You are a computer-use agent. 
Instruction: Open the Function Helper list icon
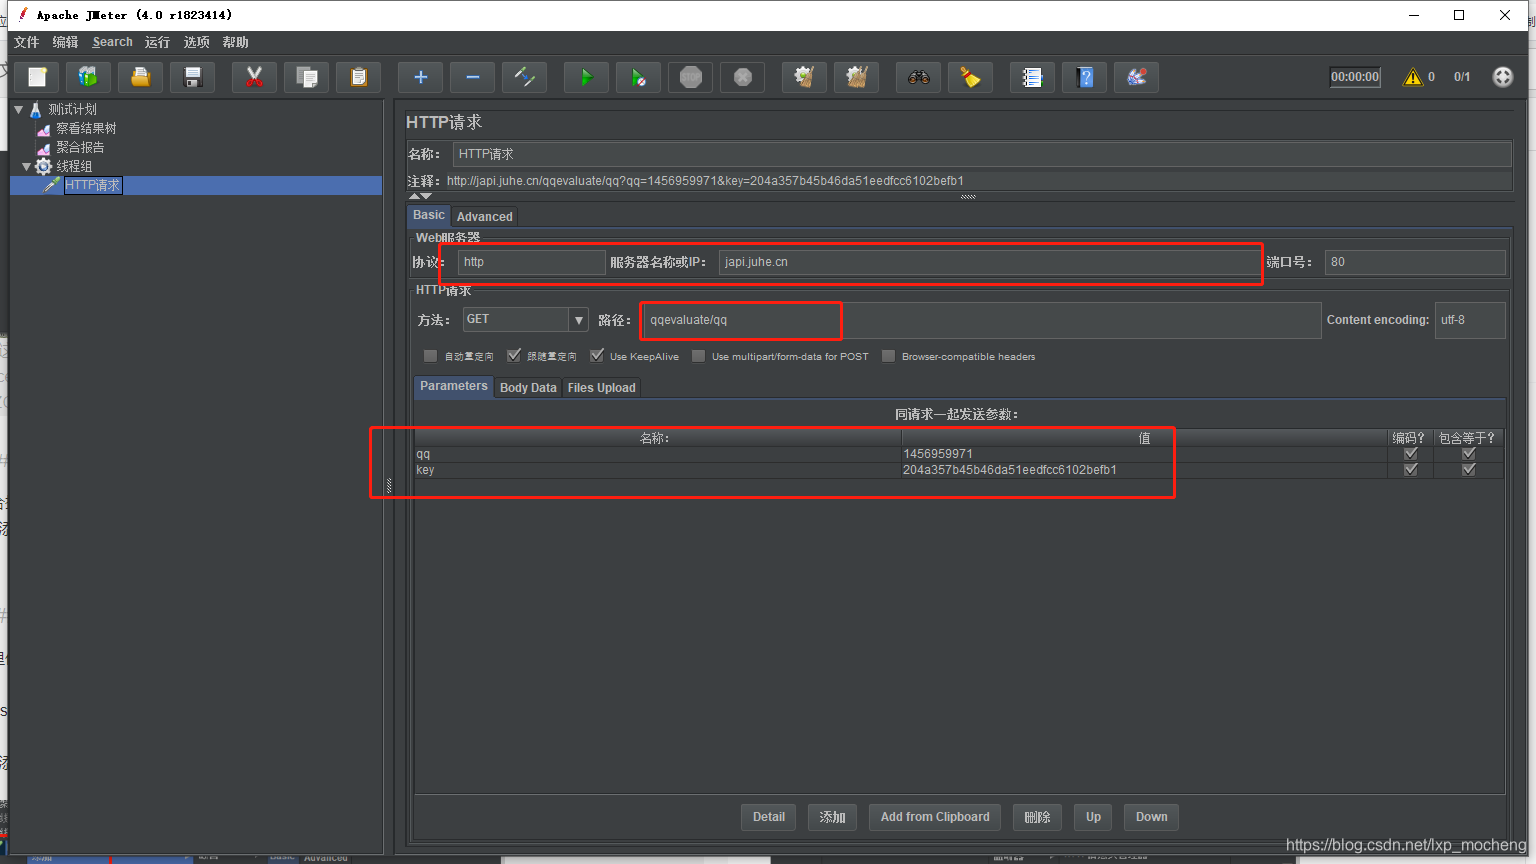click(1032, 77)
